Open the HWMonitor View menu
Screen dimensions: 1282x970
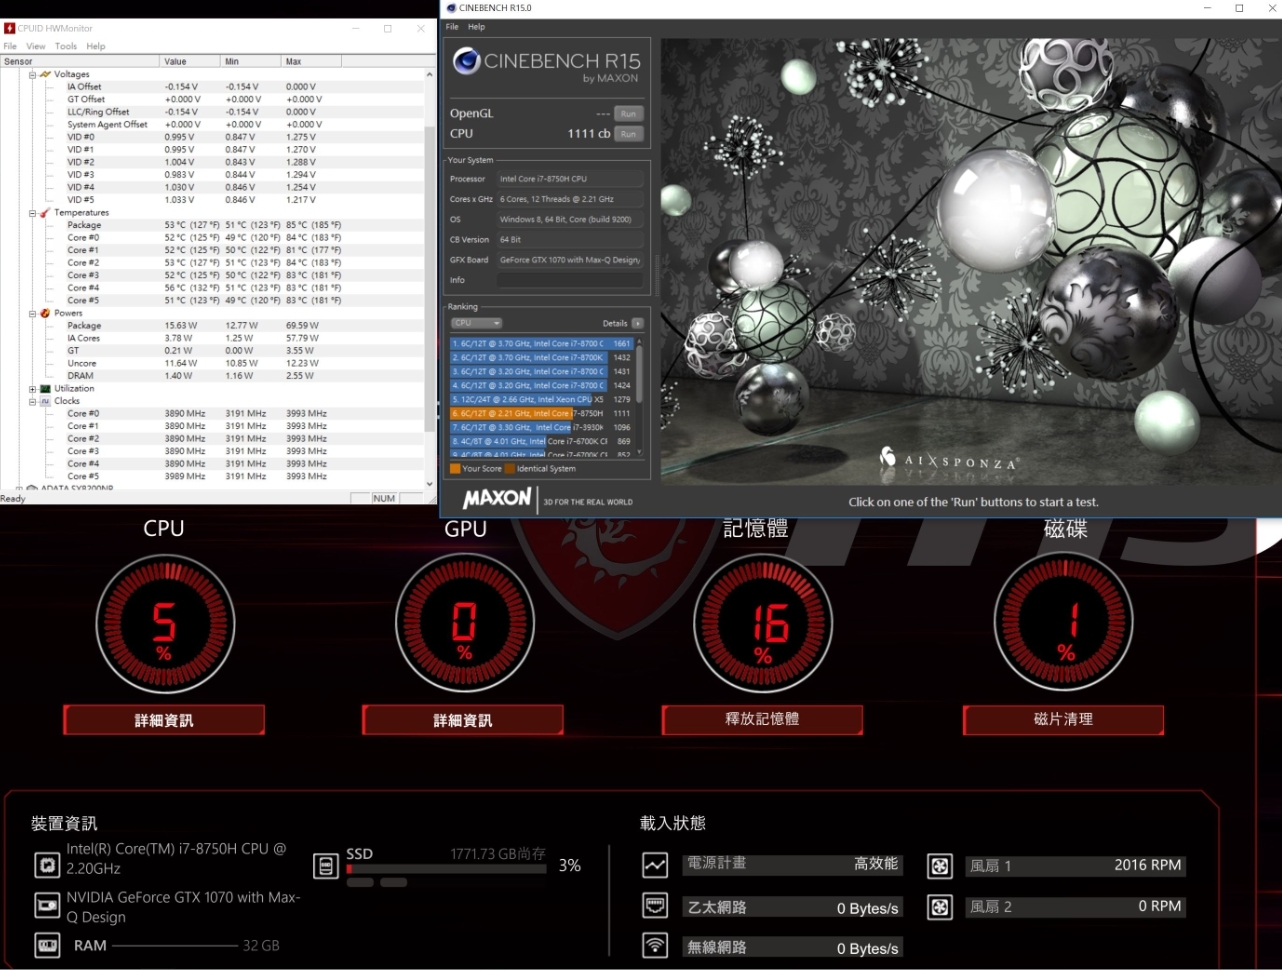(x=36, y=46)
